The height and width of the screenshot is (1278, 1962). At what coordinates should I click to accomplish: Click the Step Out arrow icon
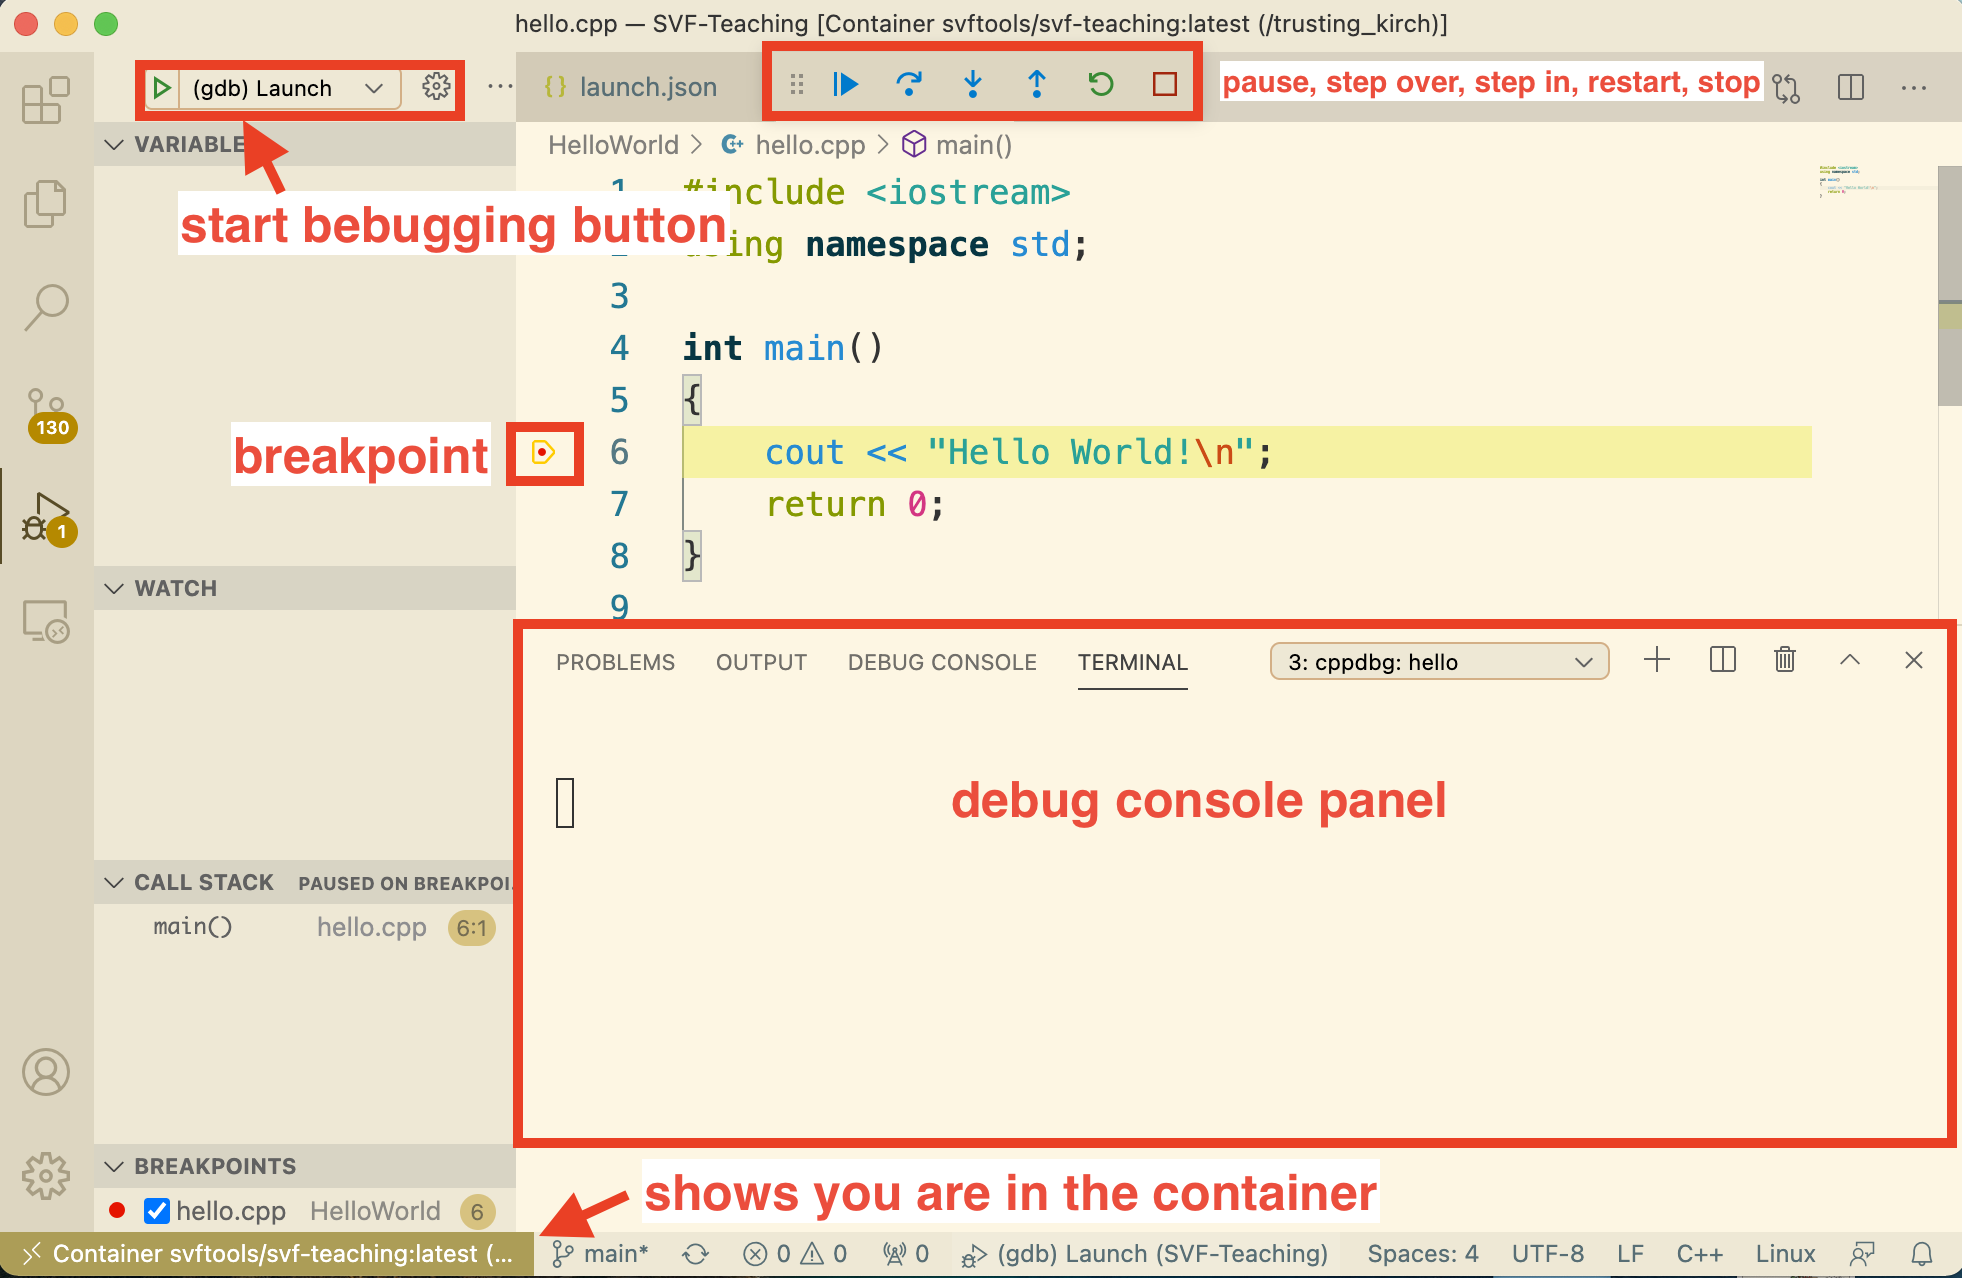(1037, 84)
